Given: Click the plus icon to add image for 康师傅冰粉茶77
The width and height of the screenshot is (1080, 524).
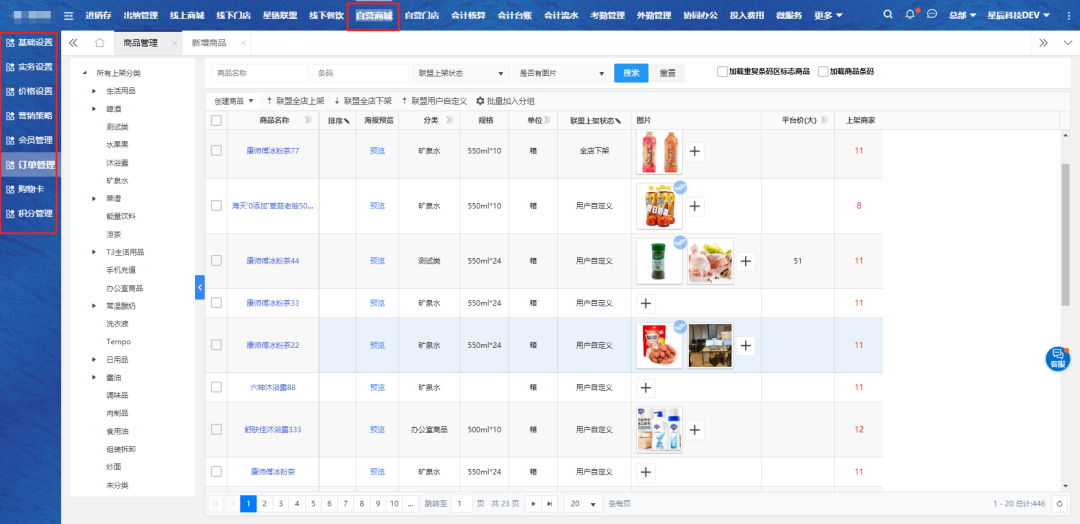Looking at the screenshot, I should click(x=696, y=151).
